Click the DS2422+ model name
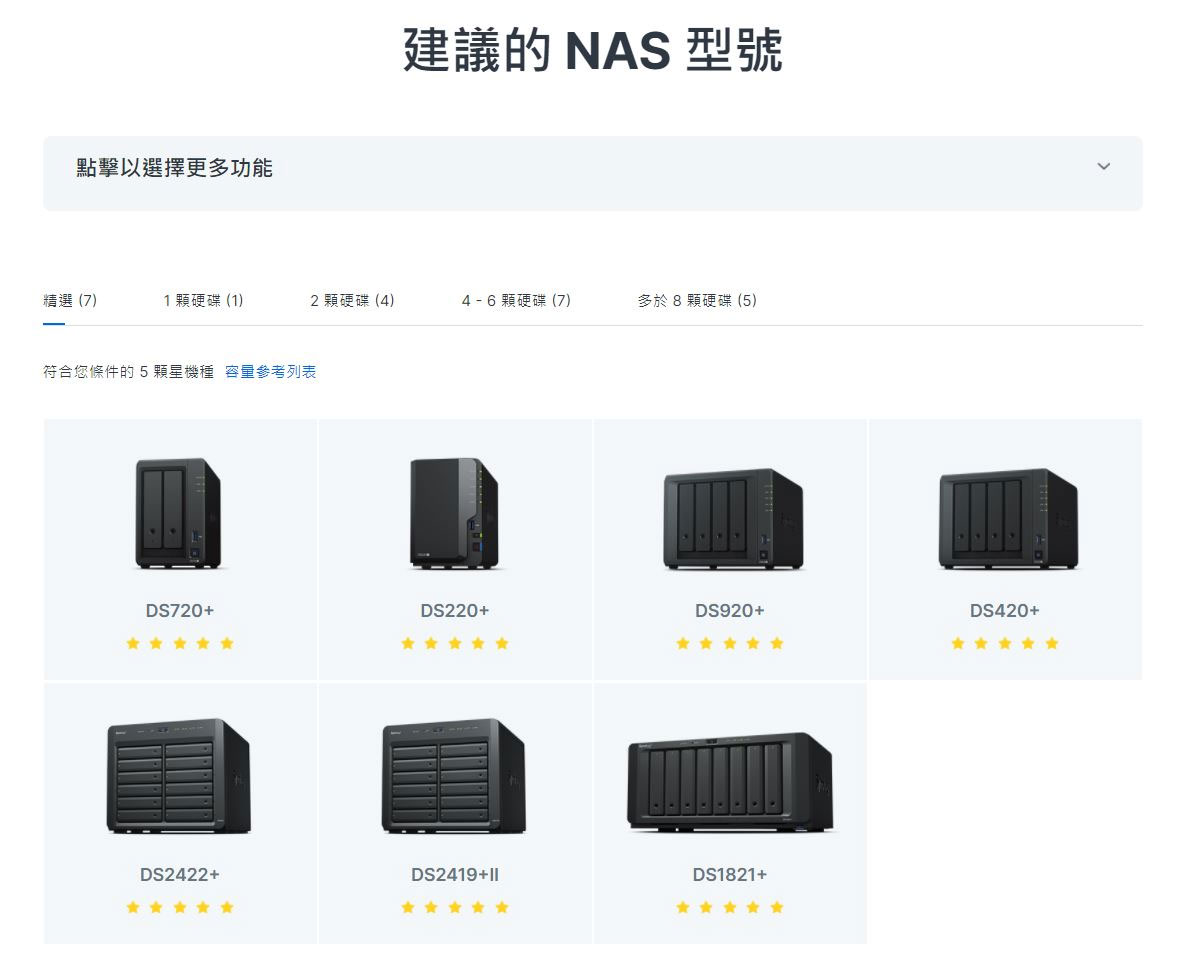 click(180, 873)
